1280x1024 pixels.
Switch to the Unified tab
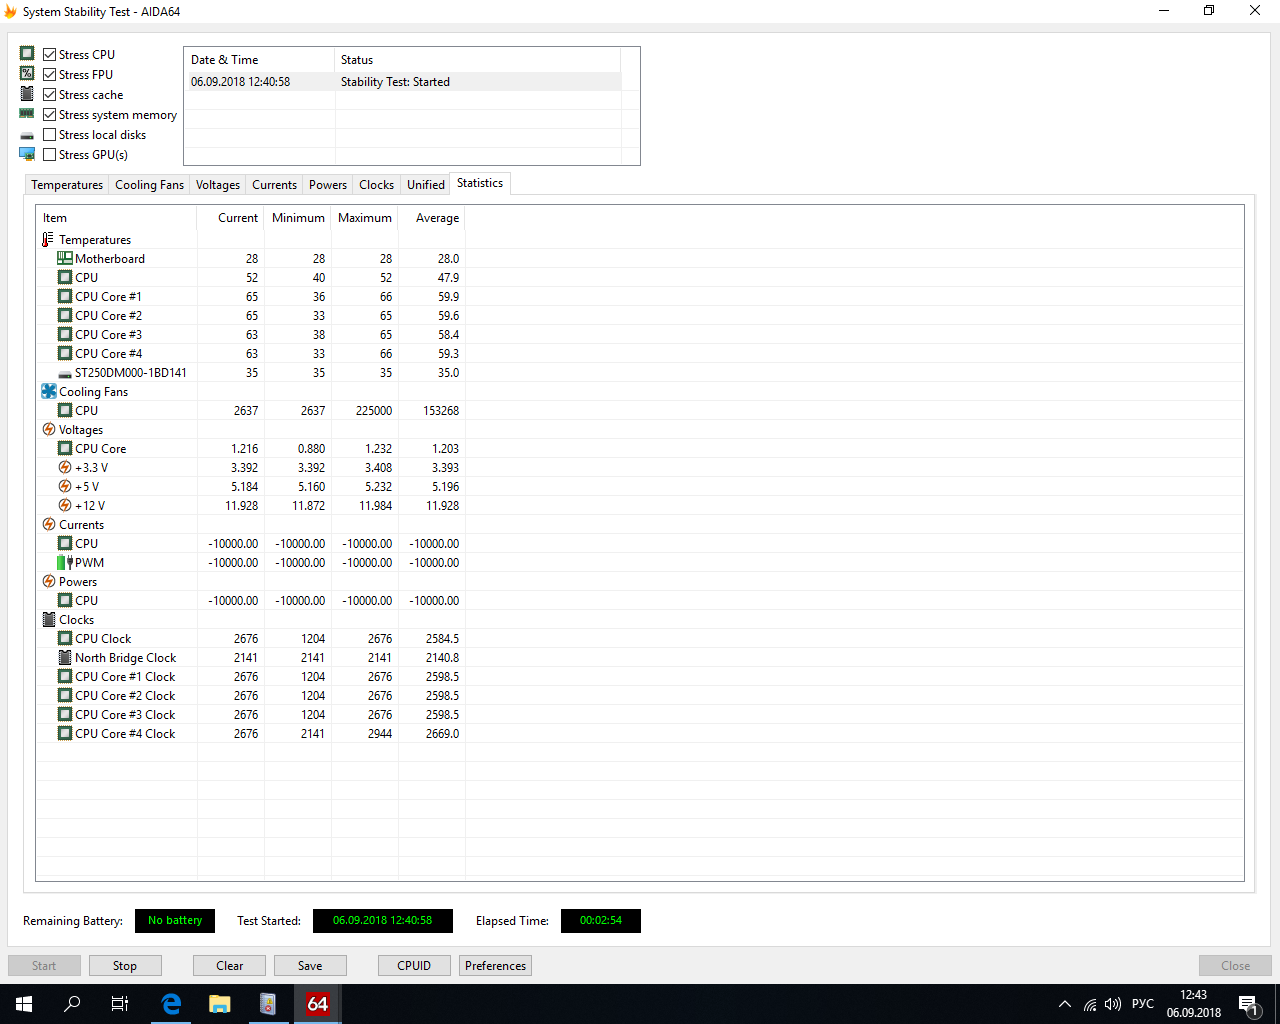click(x=426, y=185)
